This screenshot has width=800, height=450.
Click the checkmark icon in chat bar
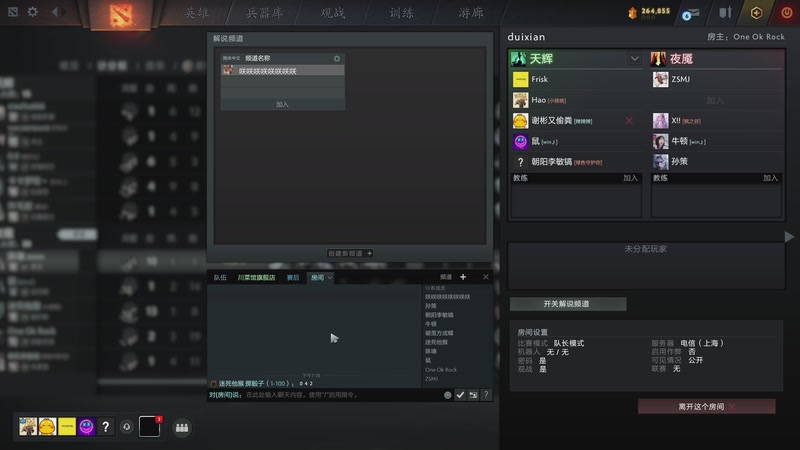460,395
